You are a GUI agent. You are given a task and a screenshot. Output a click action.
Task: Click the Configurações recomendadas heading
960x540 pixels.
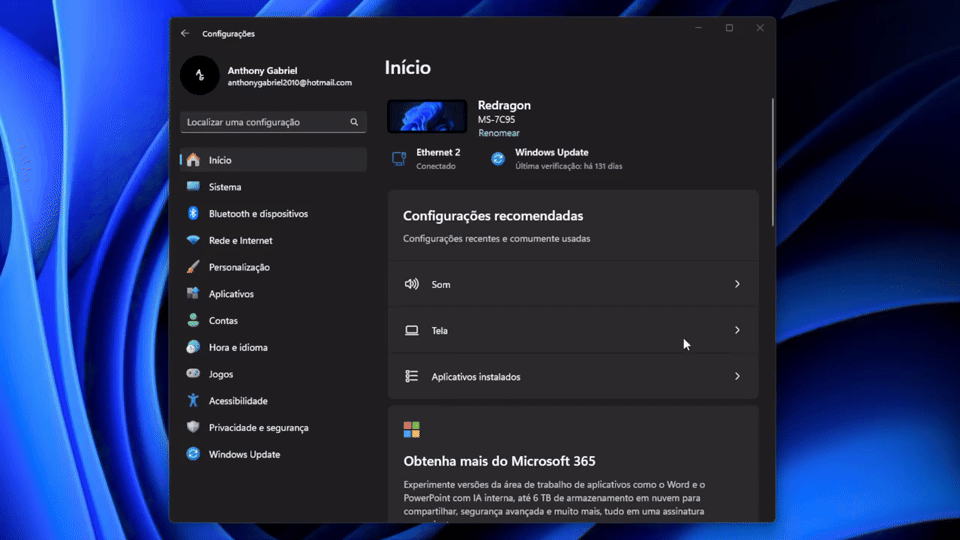click(493, 216)
